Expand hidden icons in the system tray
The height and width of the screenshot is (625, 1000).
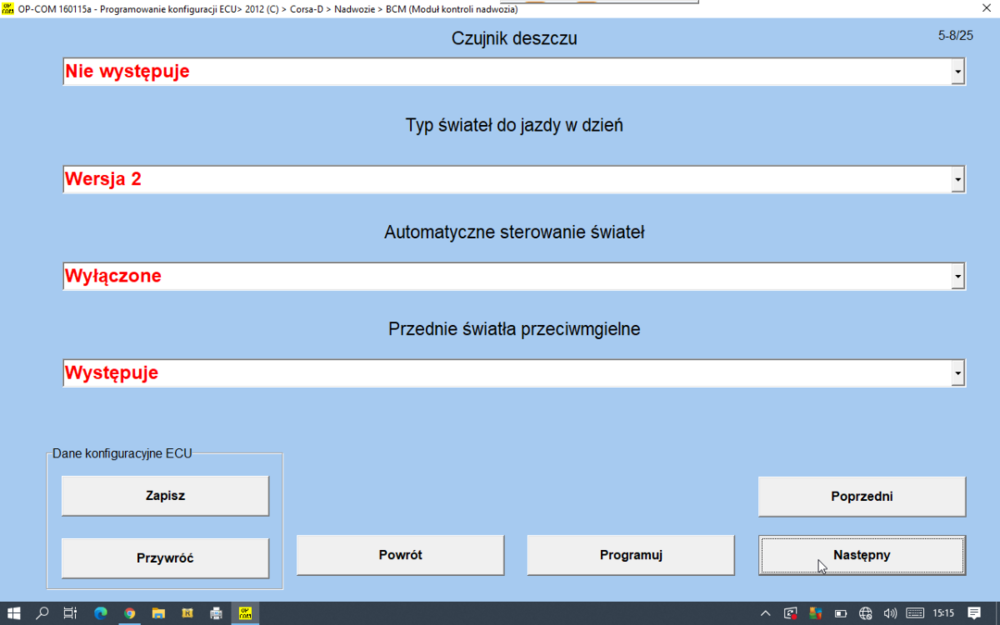click(766, 612)
